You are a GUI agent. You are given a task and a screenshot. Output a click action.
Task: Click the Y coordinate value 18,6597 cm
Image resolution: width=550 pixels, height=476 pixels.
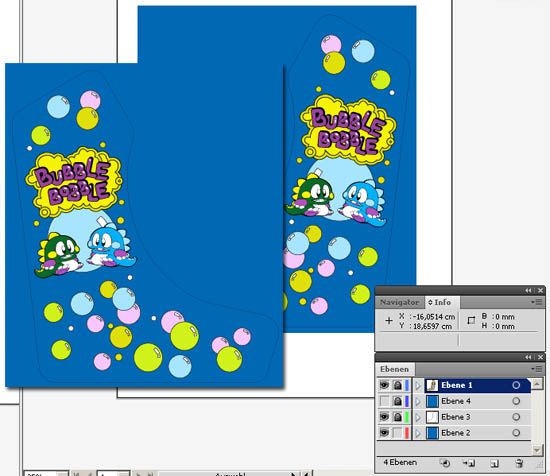pos(432,326)
